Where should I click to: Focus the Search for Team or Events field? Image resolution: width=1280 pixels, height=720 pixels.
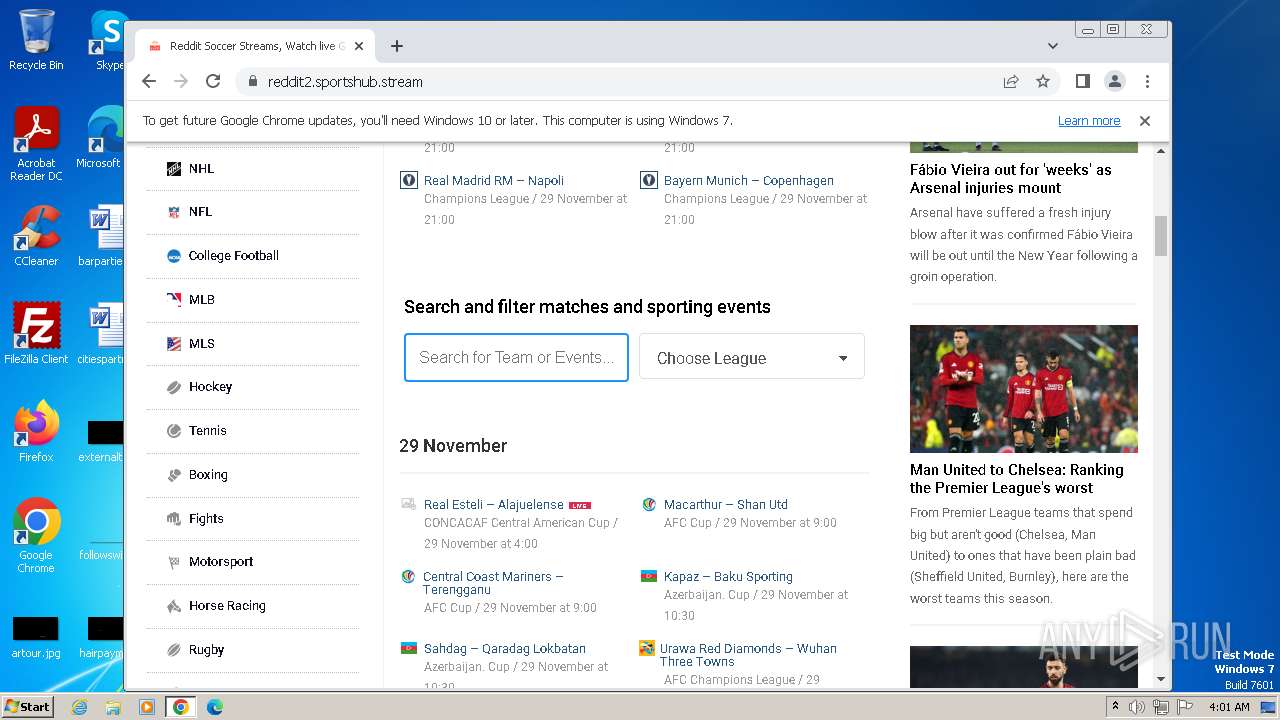(516, 358)
